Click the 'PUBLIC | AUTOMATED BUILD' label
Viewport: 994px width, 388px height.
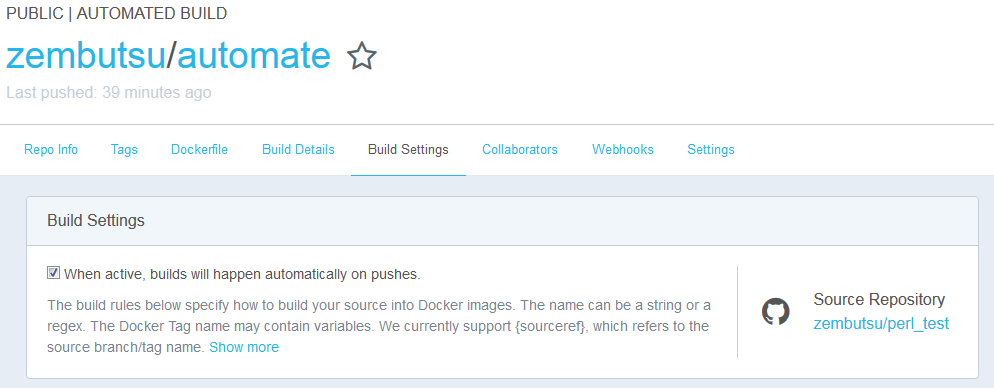[117, 13]
